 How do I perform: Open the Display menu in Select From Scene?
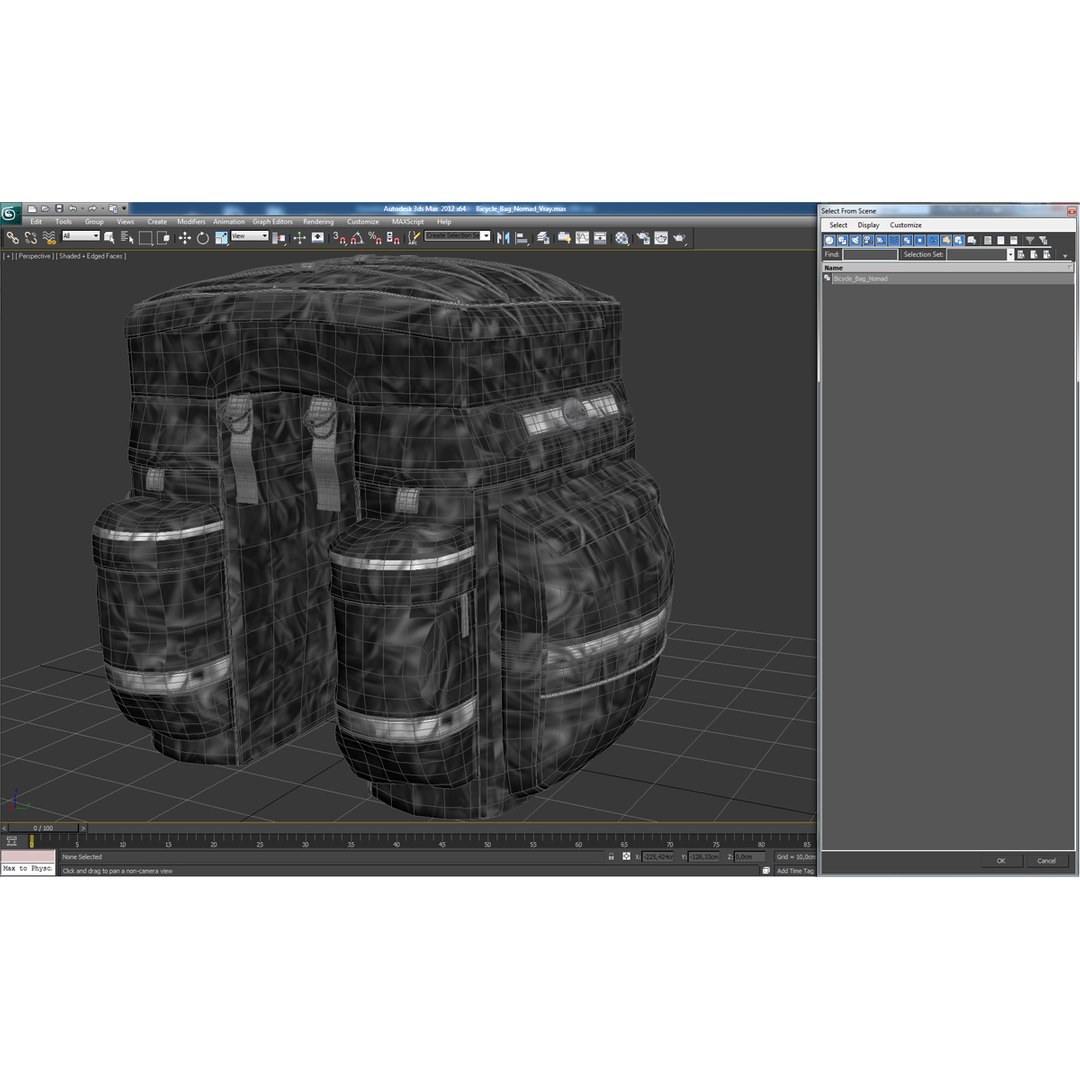pyautogui.click(x=868, y=225)
